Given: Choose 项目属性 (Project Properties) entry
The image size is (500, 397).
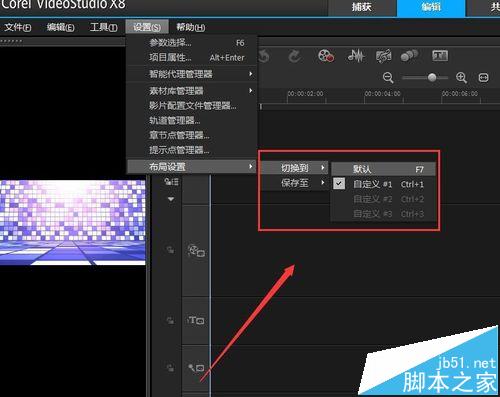Looking at the screenshot, I should (x=192, y=58).
